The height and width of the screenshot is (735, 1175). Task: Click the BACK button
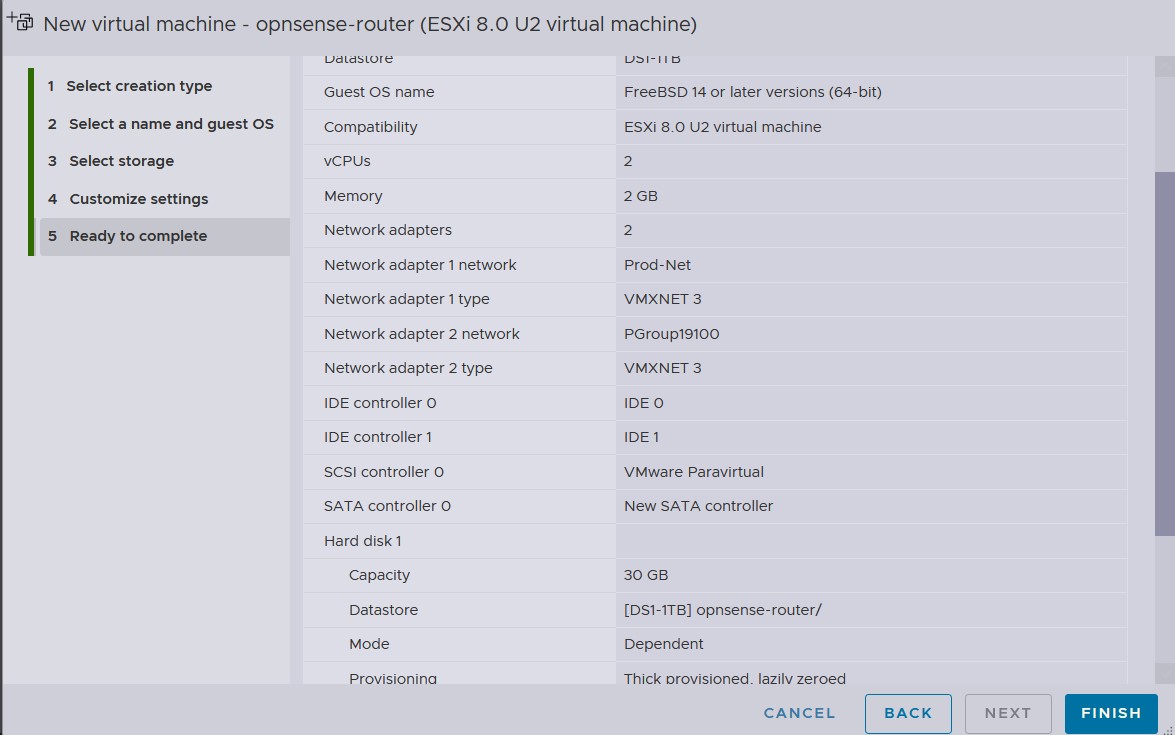point(908,713)
